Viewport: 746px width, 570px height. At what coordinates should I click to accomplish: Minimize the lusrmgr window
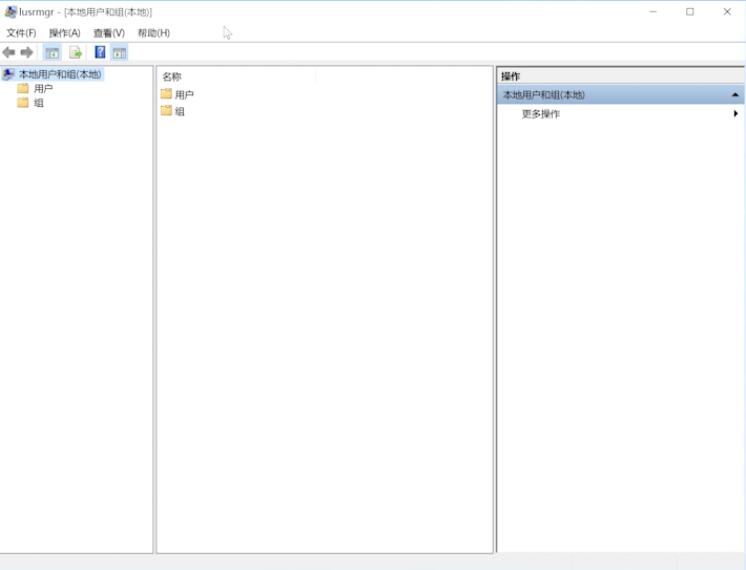(x=653, y=12)
